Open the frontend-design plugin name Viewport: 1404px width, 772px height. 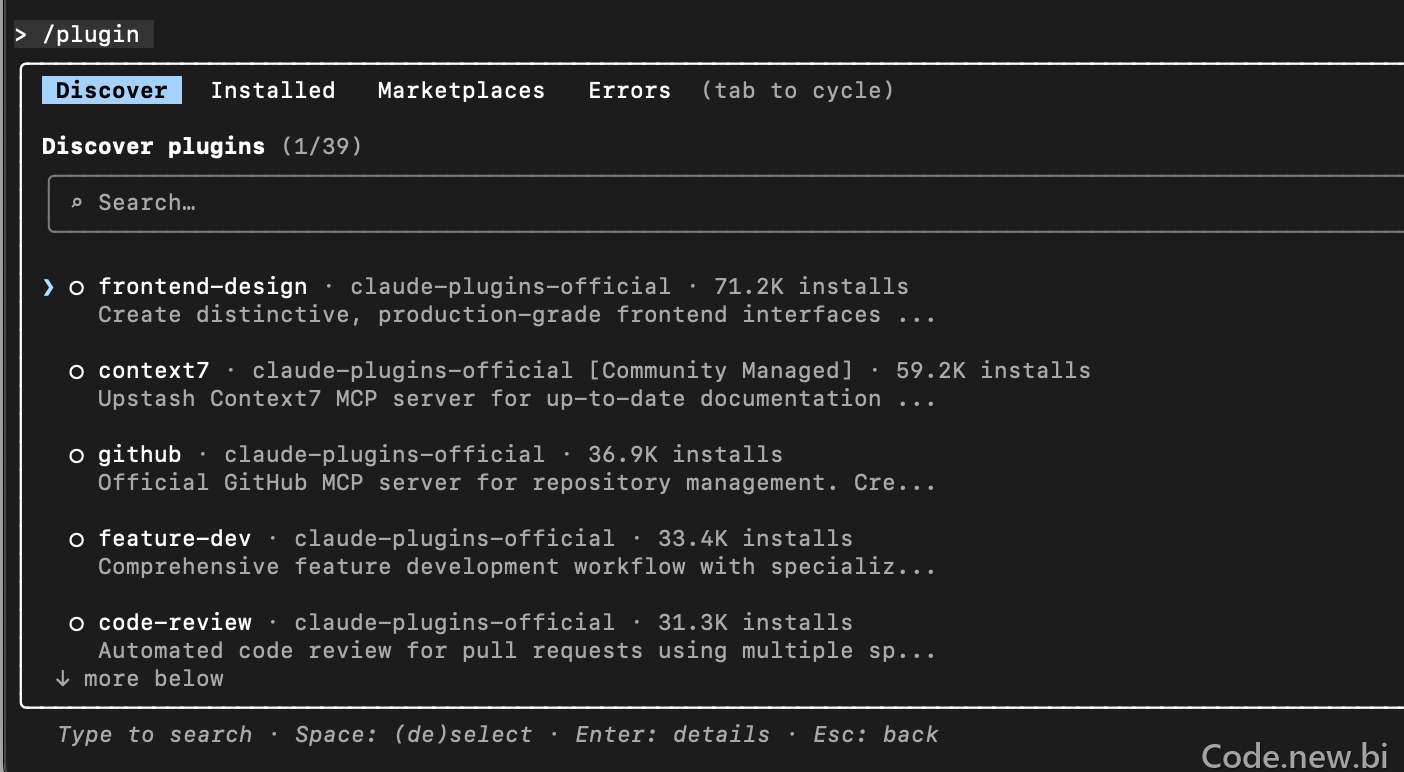203,286
